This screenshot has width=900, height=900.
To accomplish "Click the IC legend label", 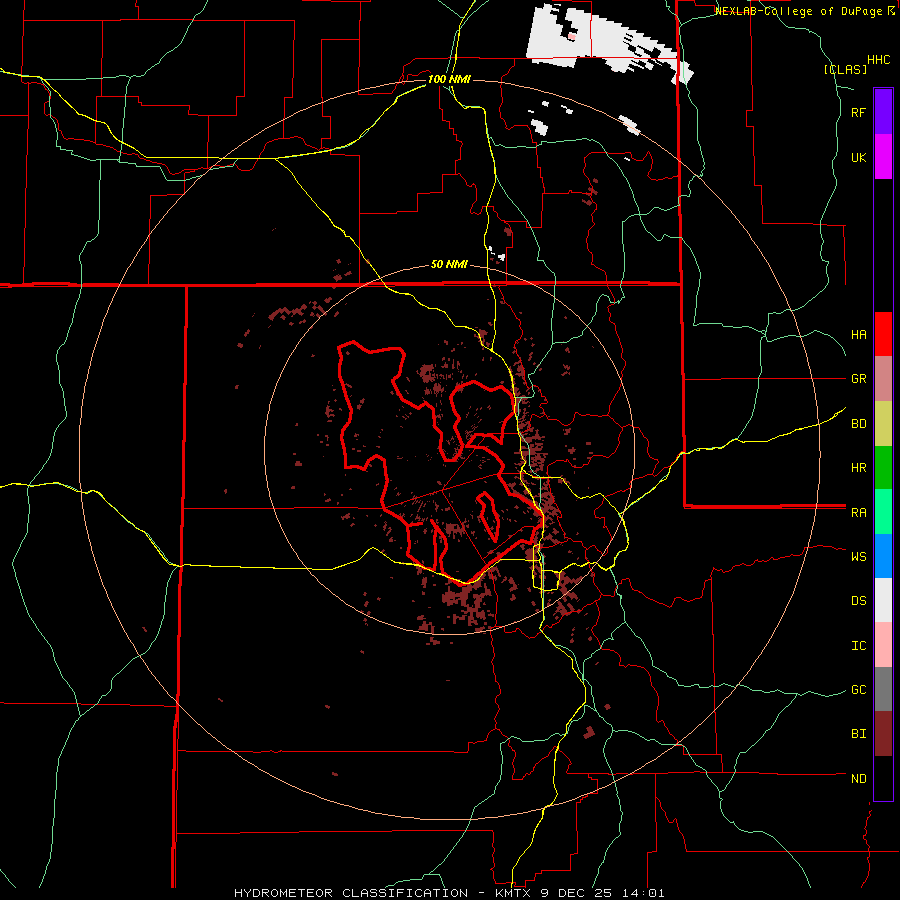I will coord(858,646).
